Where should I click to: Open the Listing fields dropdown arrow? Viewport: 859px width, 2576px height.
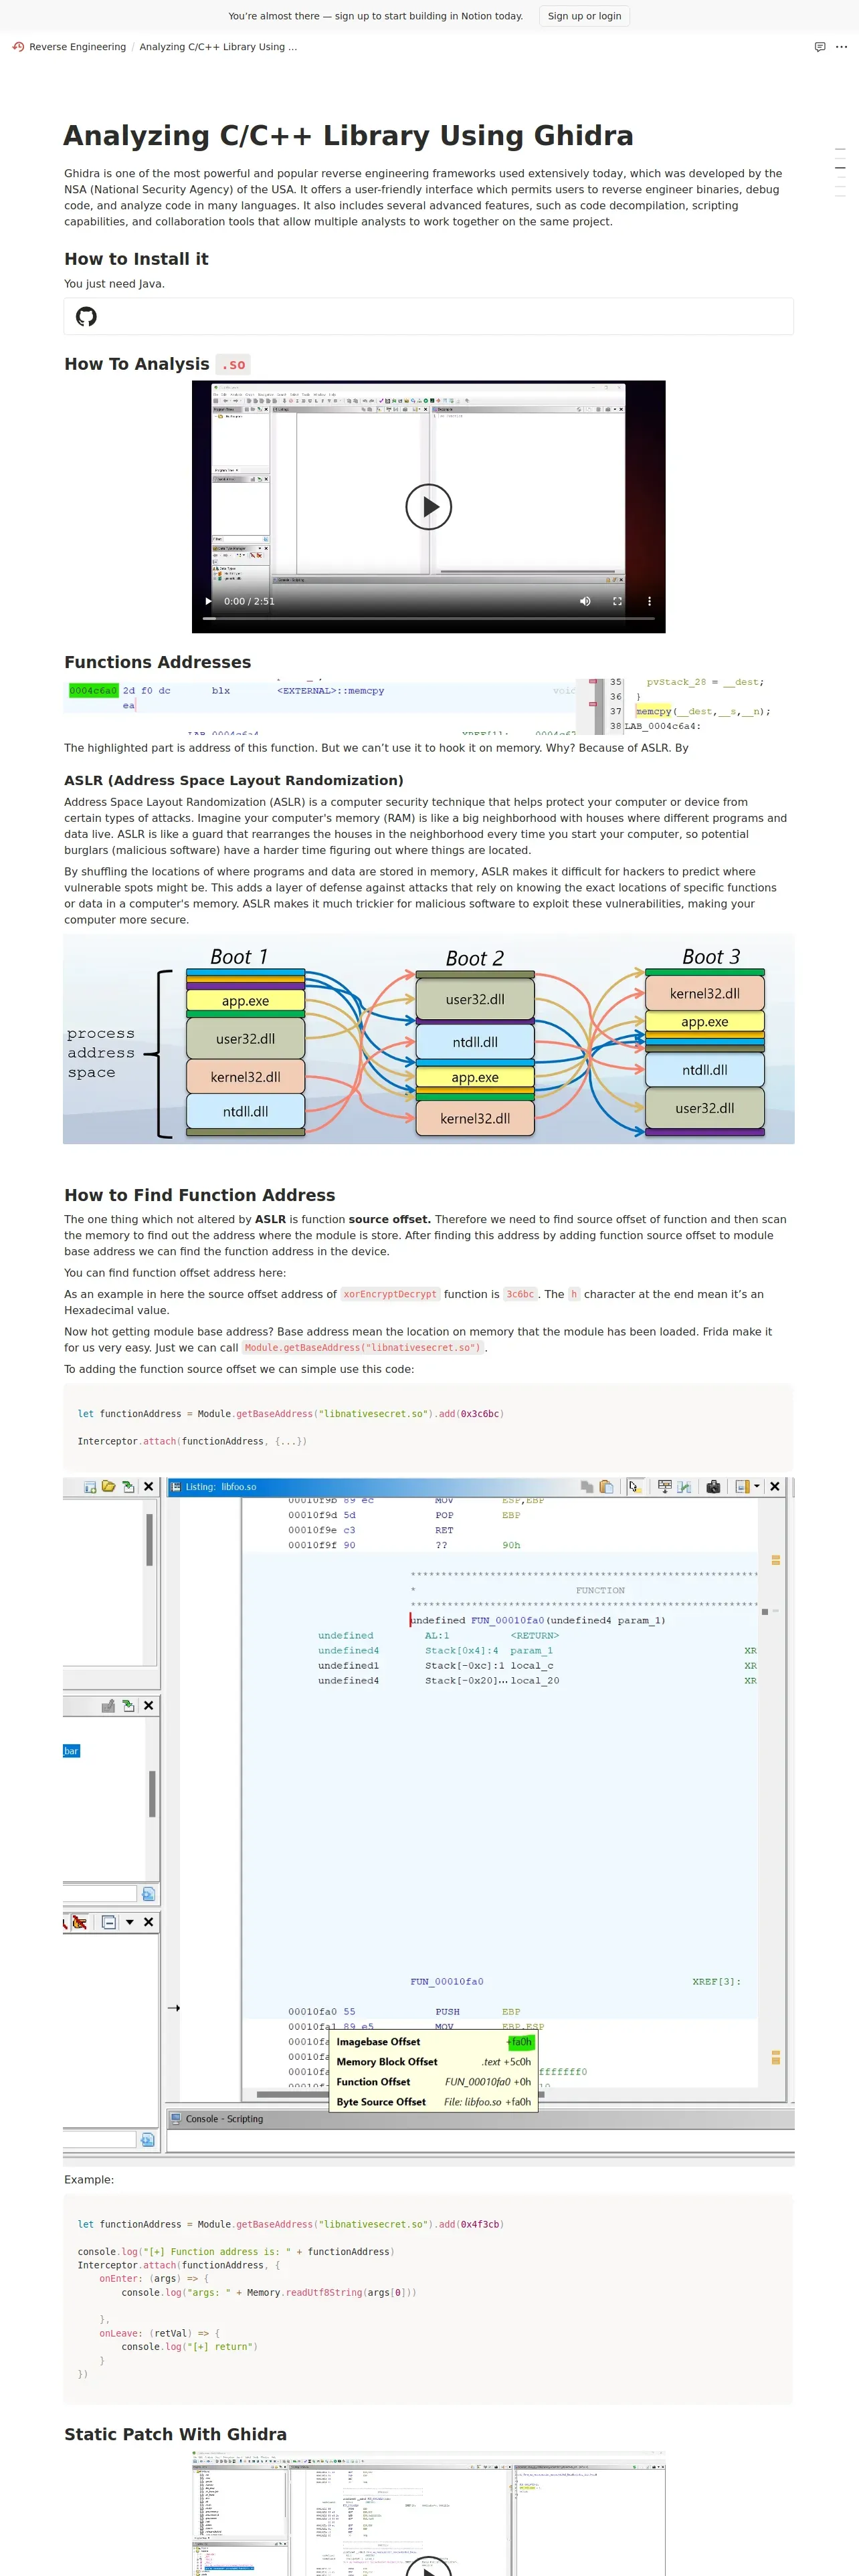757,1487
